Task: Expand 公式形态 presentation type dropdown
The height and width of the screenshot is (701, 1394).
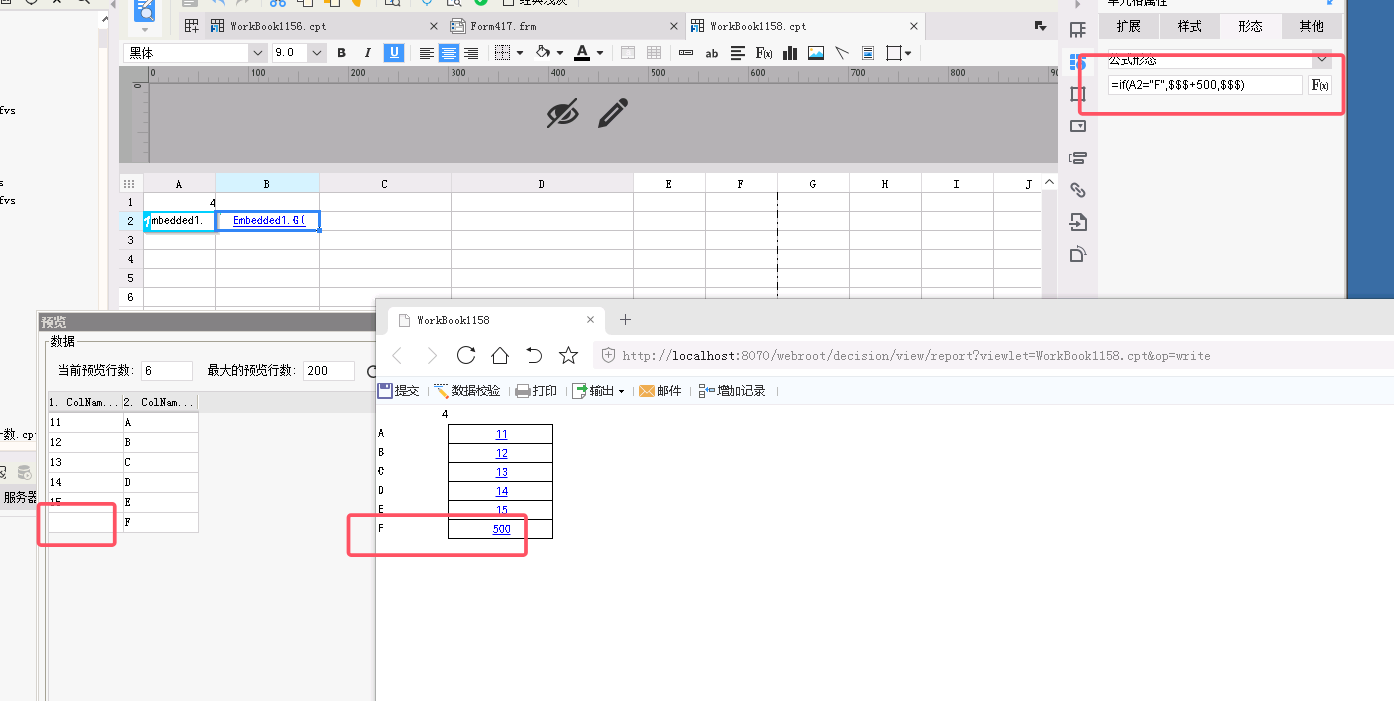Action: (1322, 60)
